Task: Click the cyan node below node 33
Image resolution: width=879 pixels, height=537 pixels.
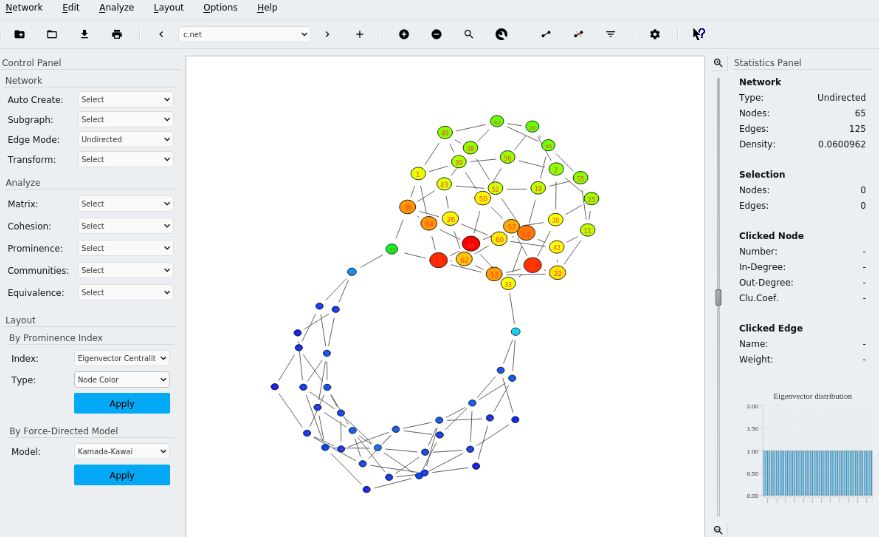Action: (x=515, y=331)
